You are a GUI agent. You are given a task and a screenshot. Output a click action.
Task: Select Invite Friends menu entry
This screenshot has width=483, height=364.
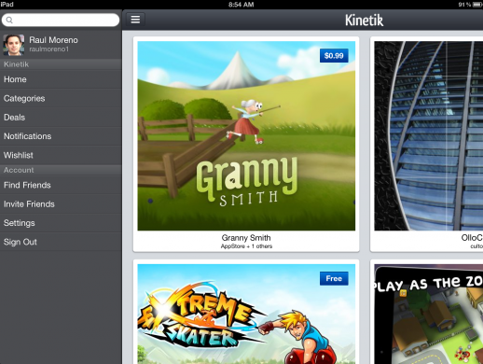pos(60,204)
